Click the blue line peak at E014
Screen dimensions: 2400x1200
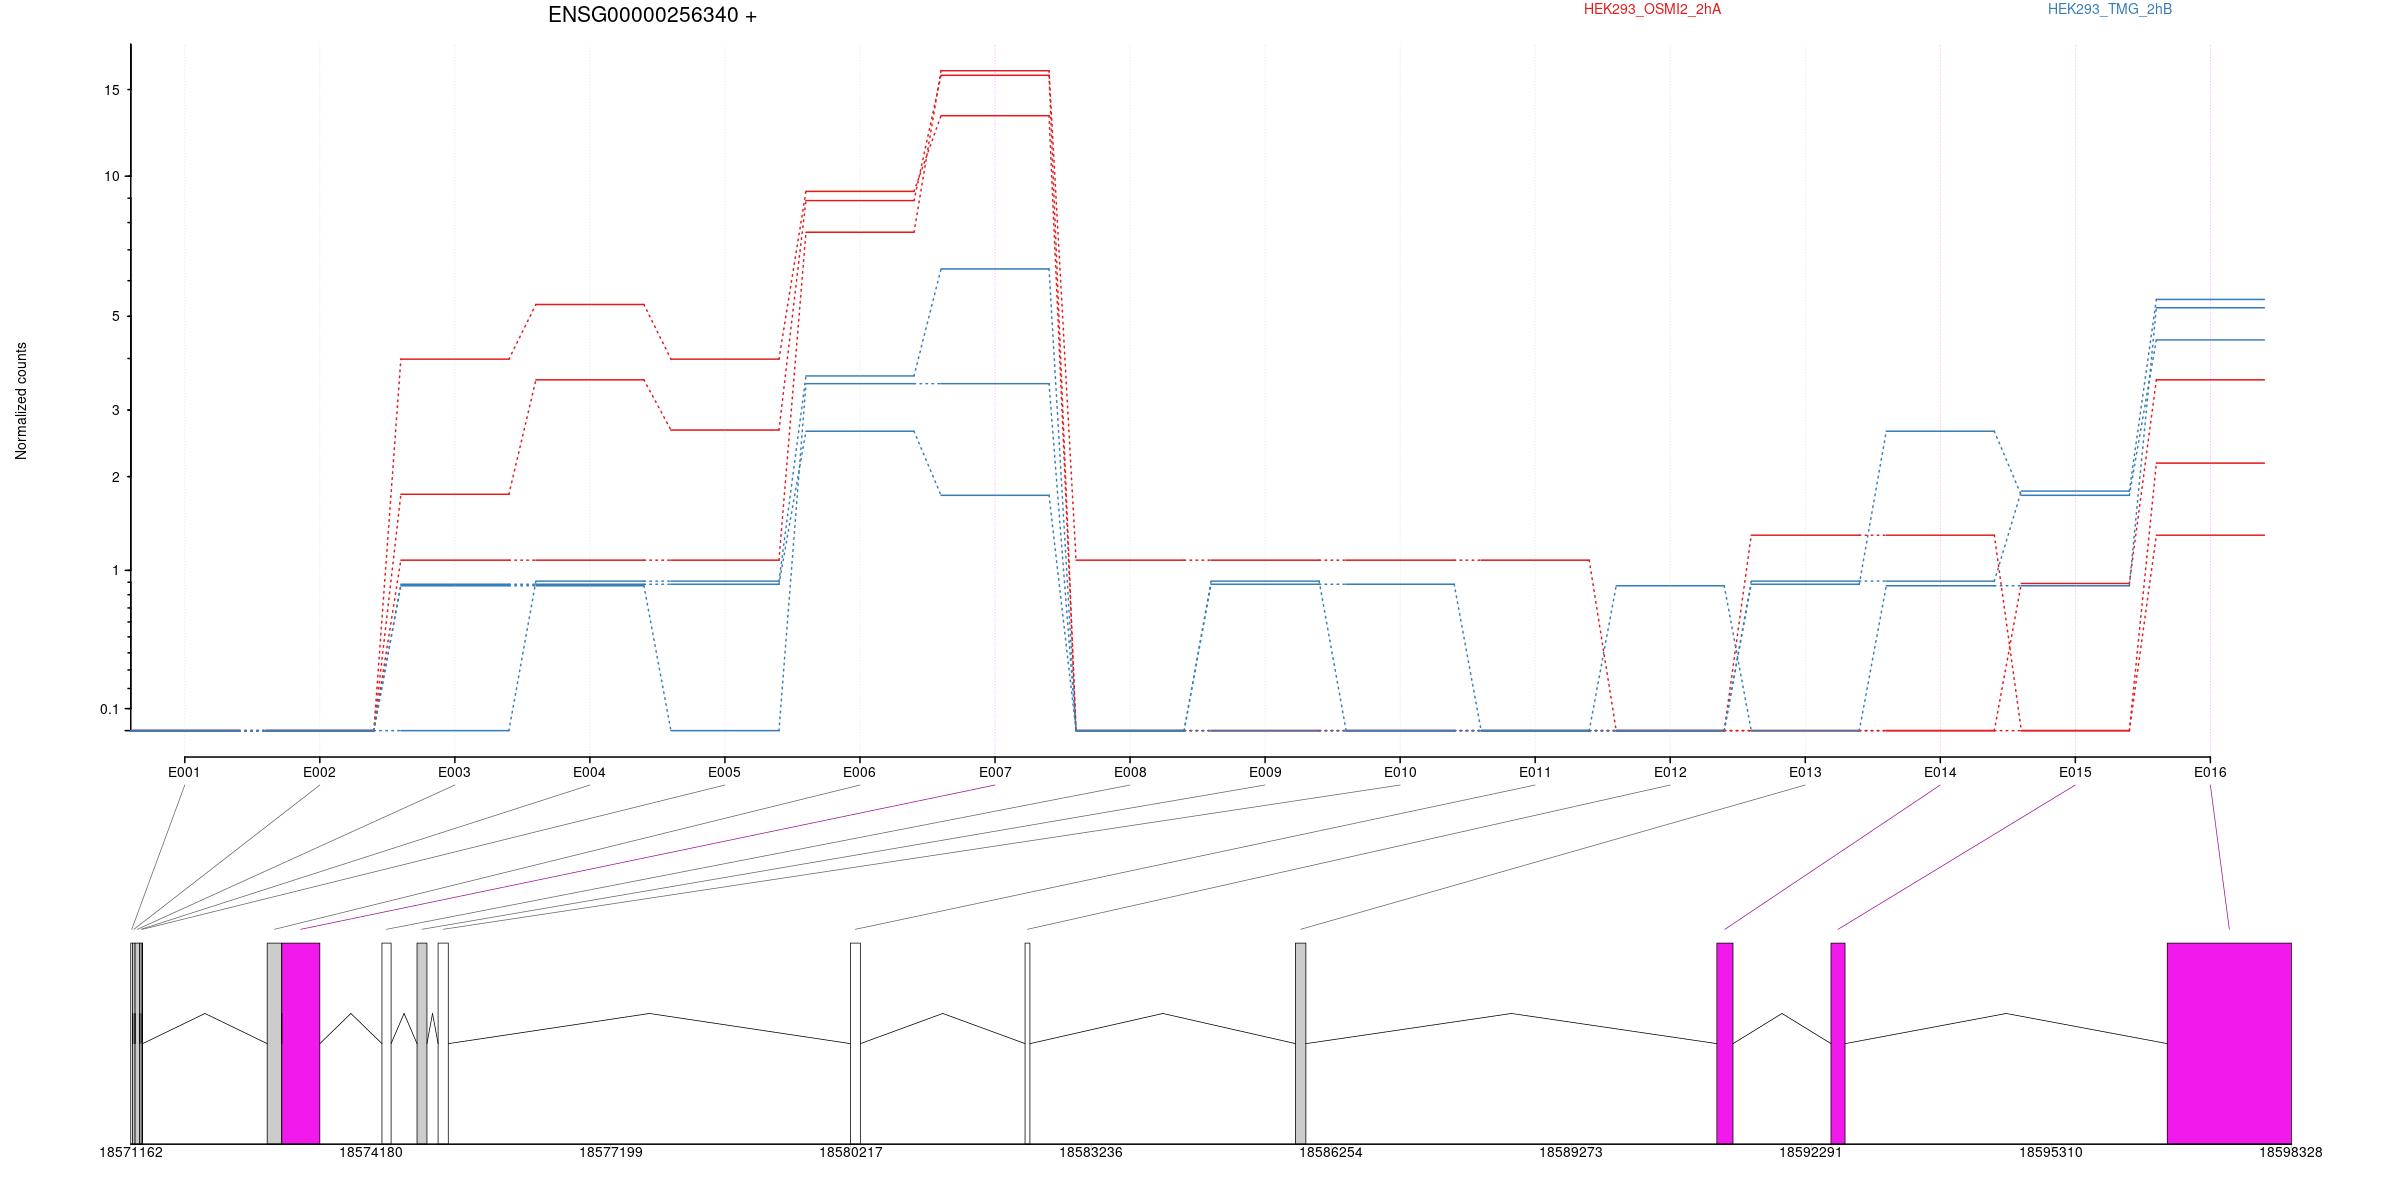pyautogui.click(x=1940, y=431)
